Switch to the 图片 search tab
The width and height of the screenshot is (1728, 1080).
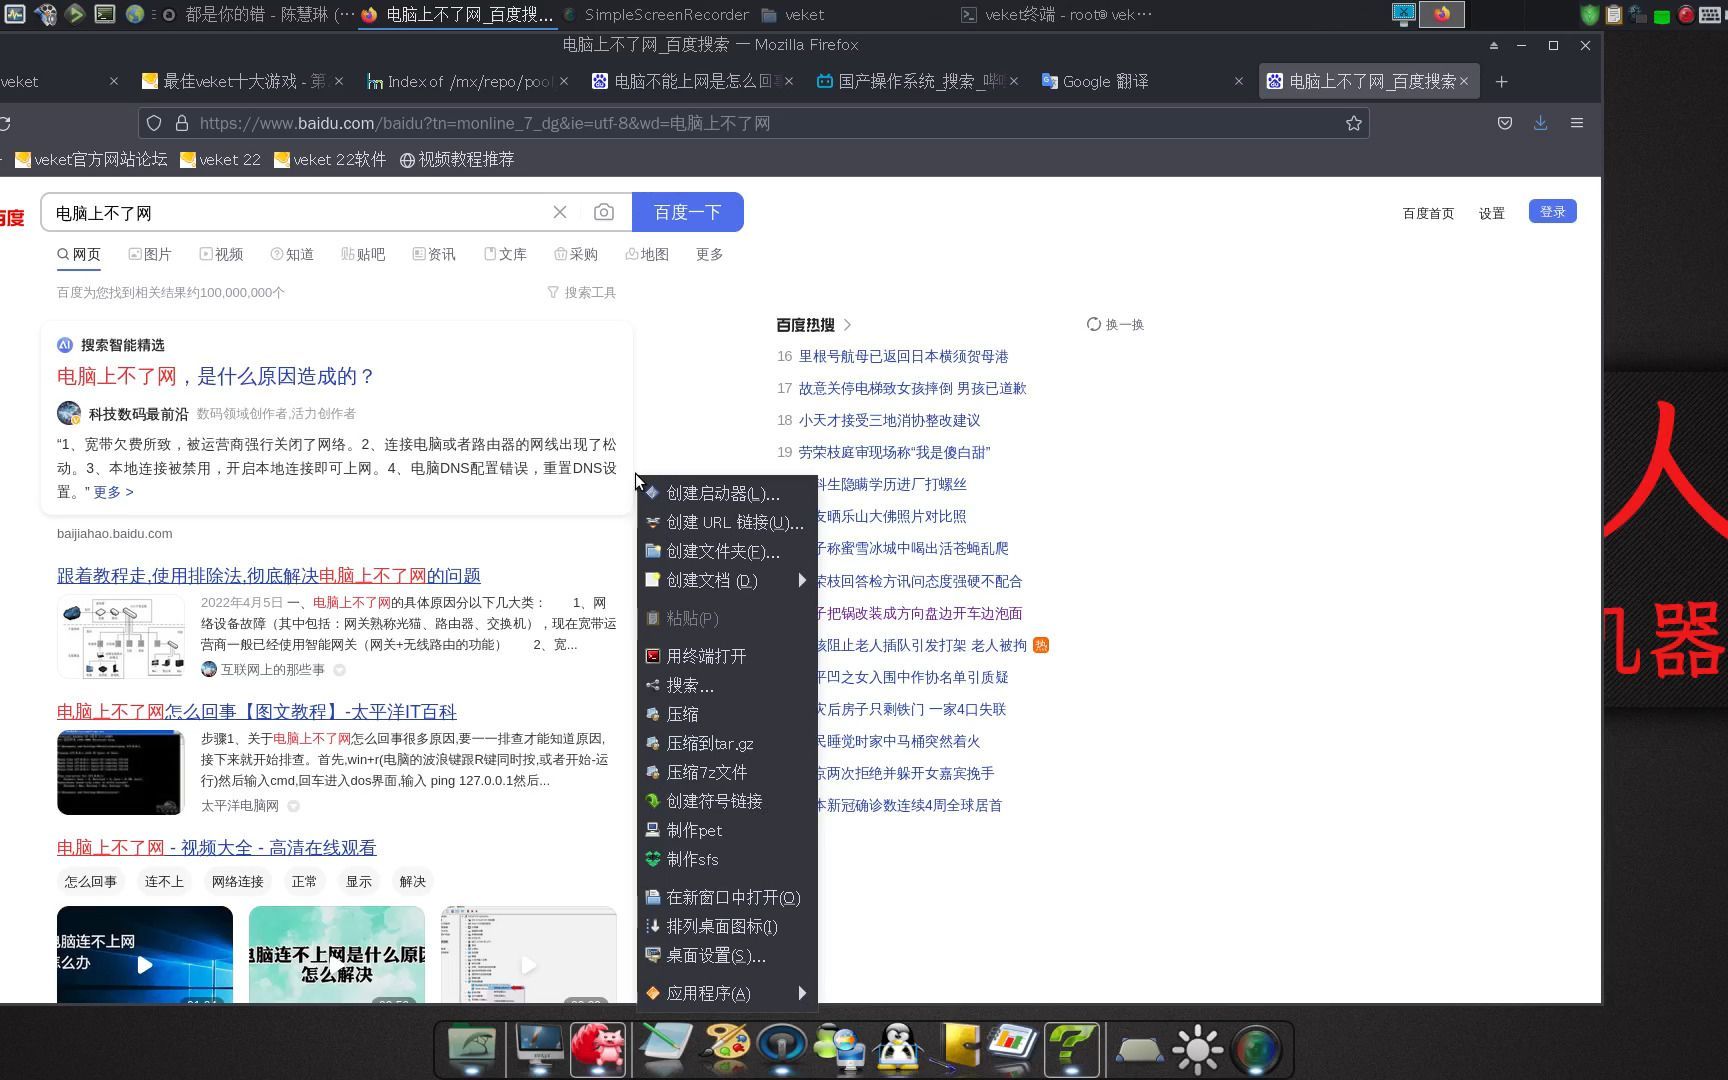point(150,254)
